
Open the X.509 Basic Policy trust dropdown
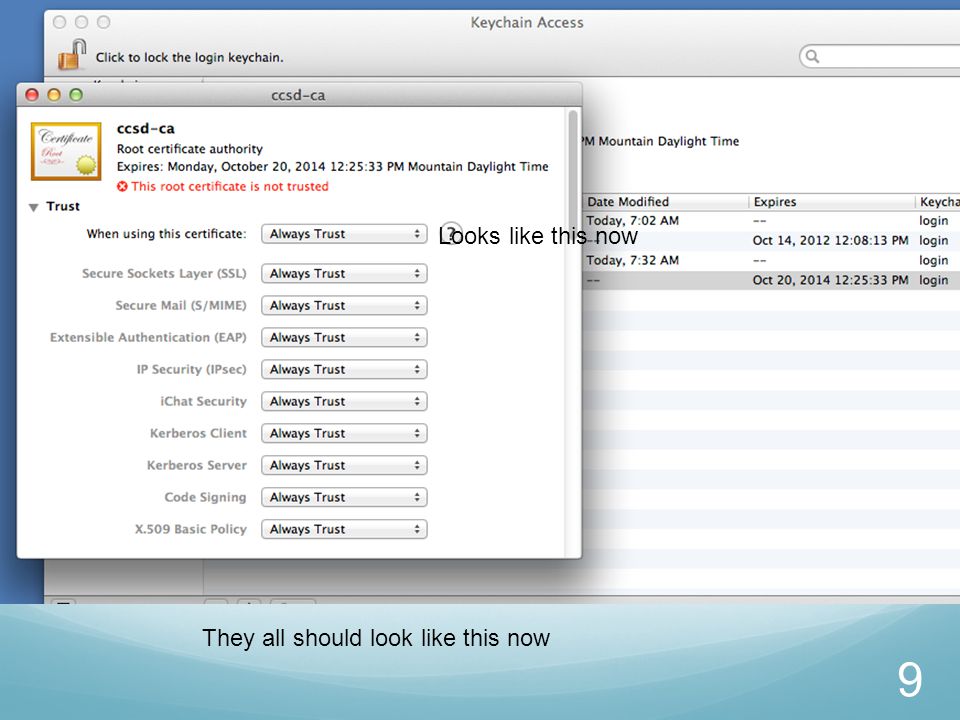coord(344,529)
